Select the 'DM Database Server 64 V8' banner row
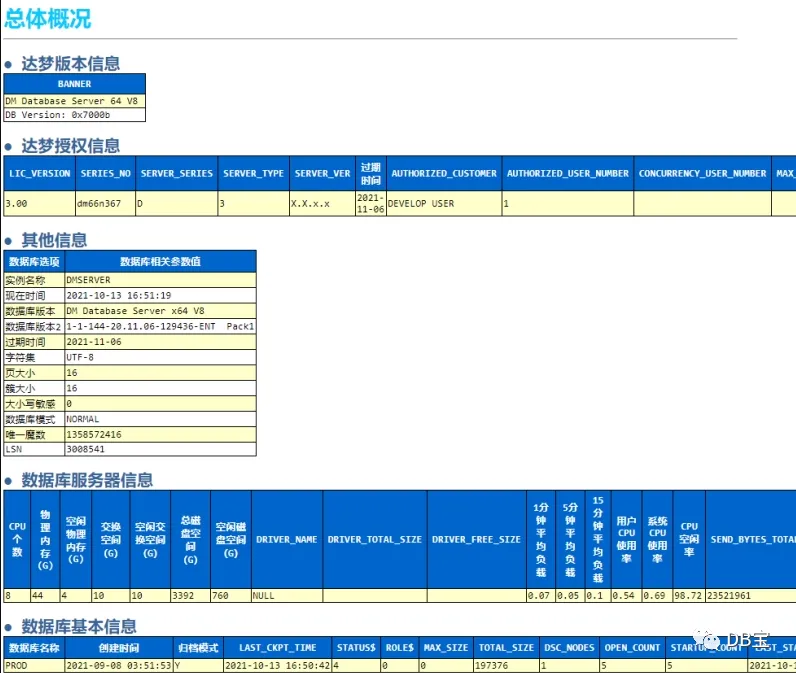 coord(75,101)
